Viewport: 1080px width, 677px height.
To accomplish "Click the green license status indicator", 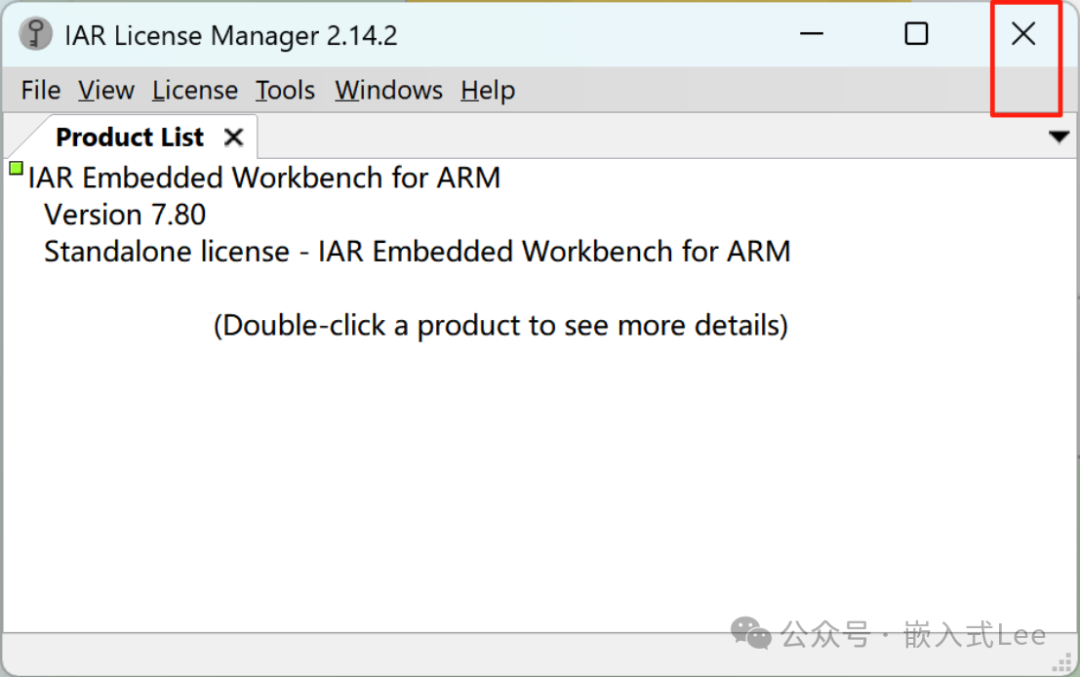I will tap(15, 169).
